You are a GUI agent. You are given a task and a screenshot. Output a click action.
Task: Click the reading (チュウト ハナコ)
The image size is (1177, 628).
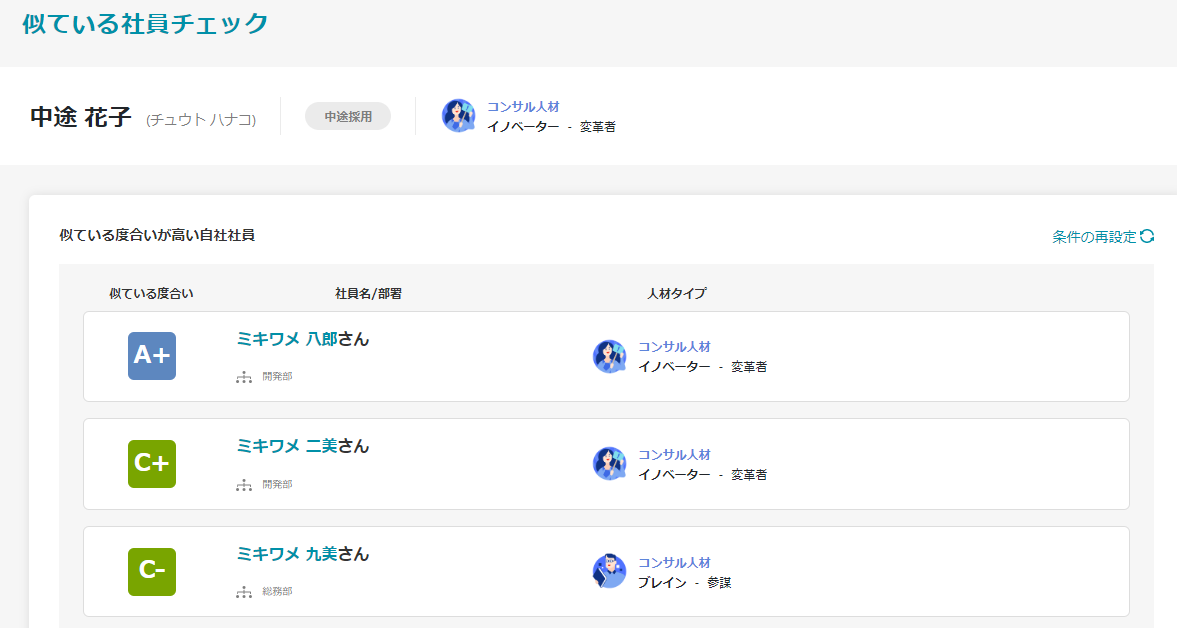coord(201,119)
